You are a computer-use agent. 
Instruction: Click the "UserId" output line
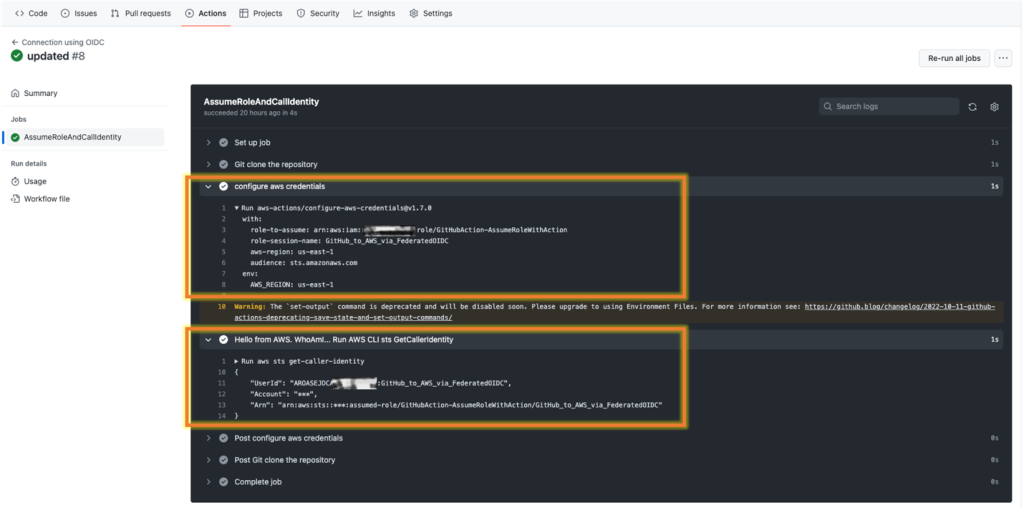pyautogui.click(x=381, y=383)
